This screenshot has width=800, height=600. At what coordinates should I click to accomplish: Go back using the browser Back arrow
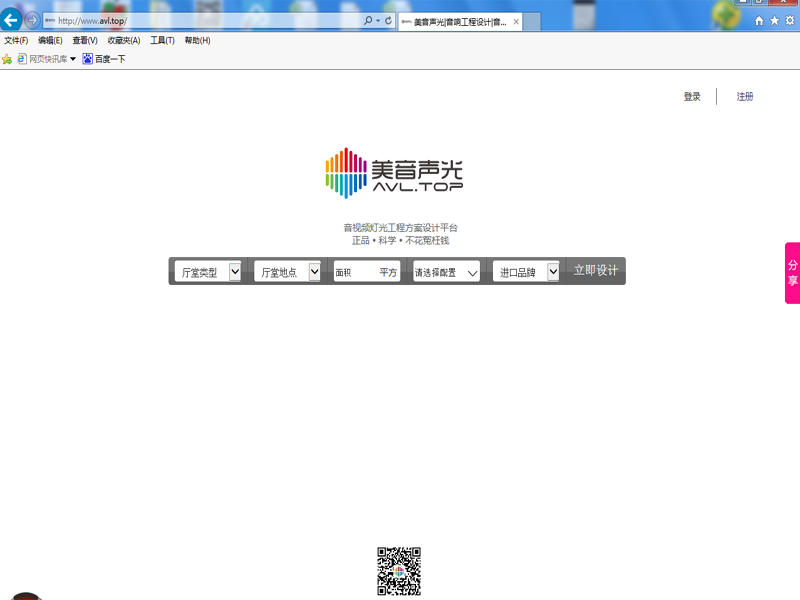click(11, 20)
